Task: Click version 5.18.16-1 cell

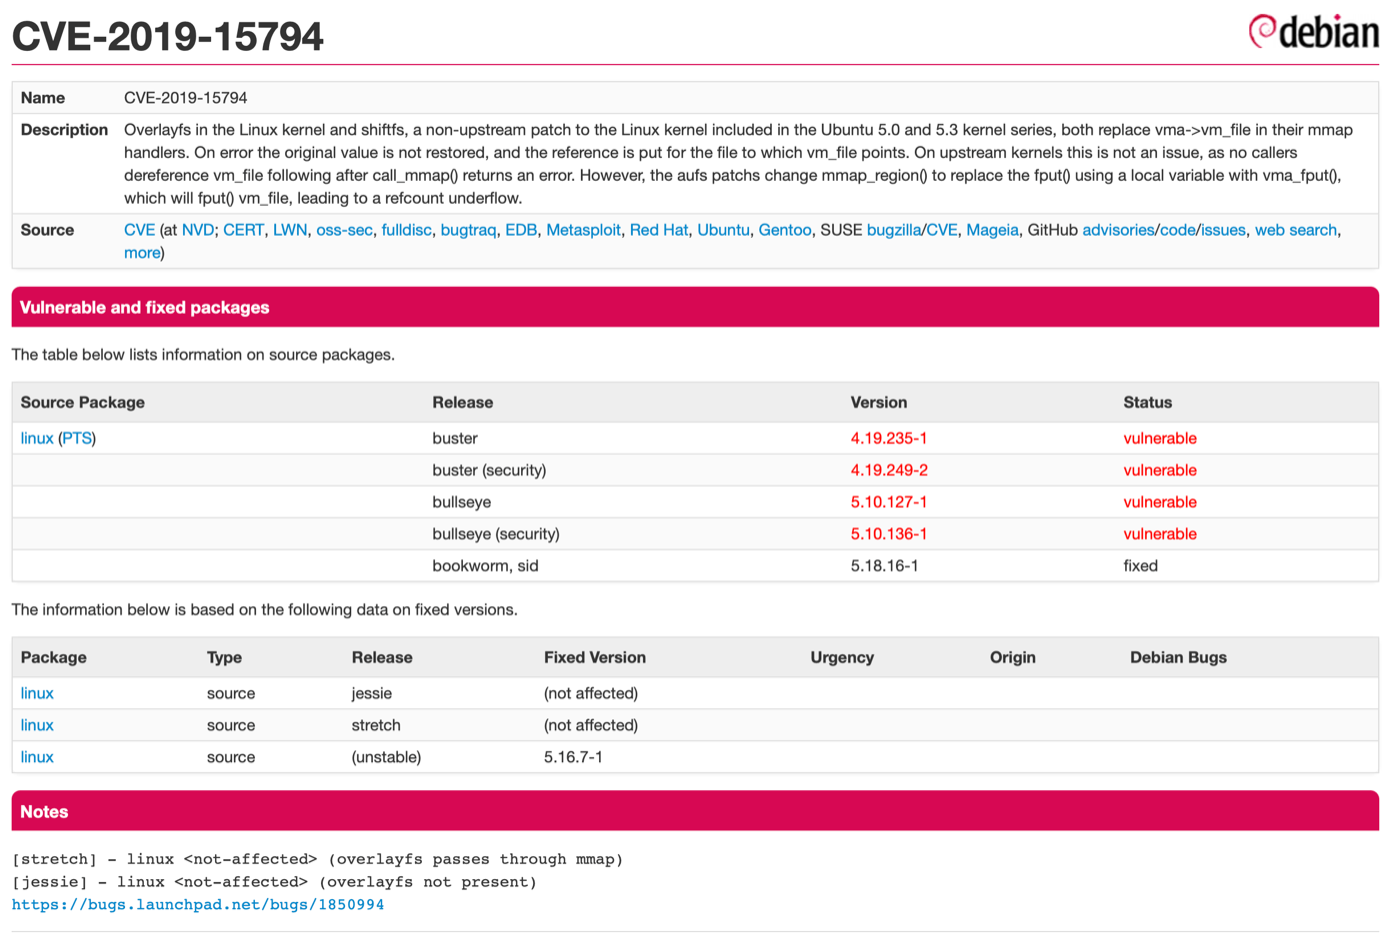Action: tap(885, 566)
